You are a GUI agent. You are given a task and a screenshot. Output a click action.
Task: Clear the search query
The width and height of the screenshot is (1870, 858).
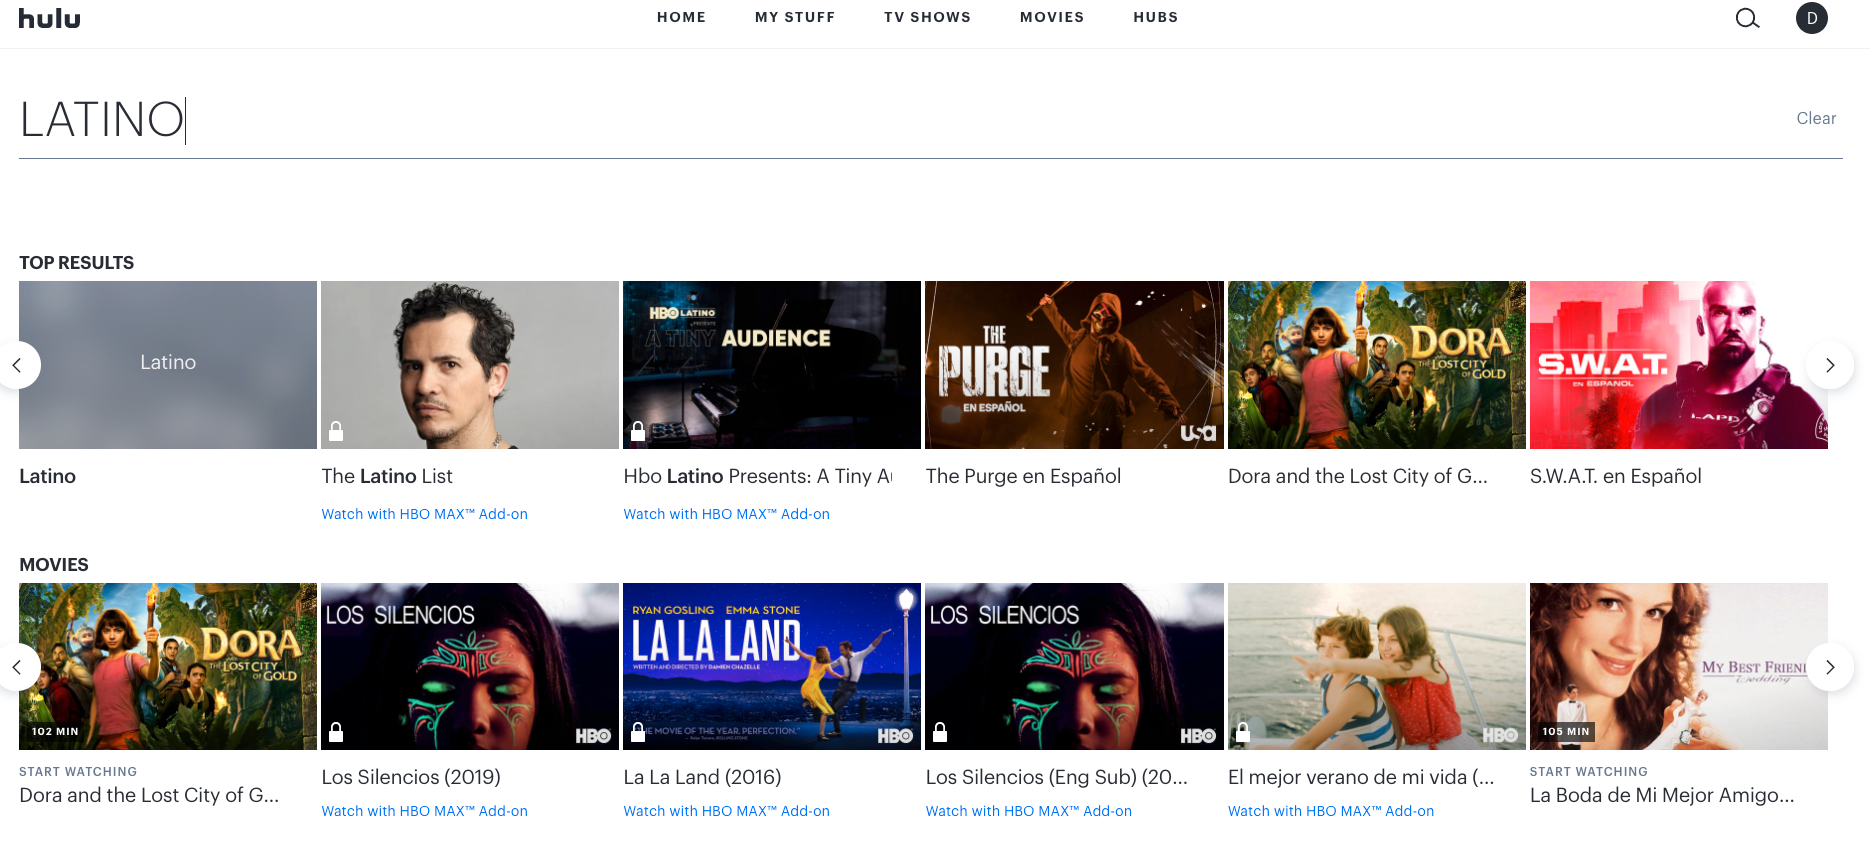pyautogui.click(x=1815, y=118)
